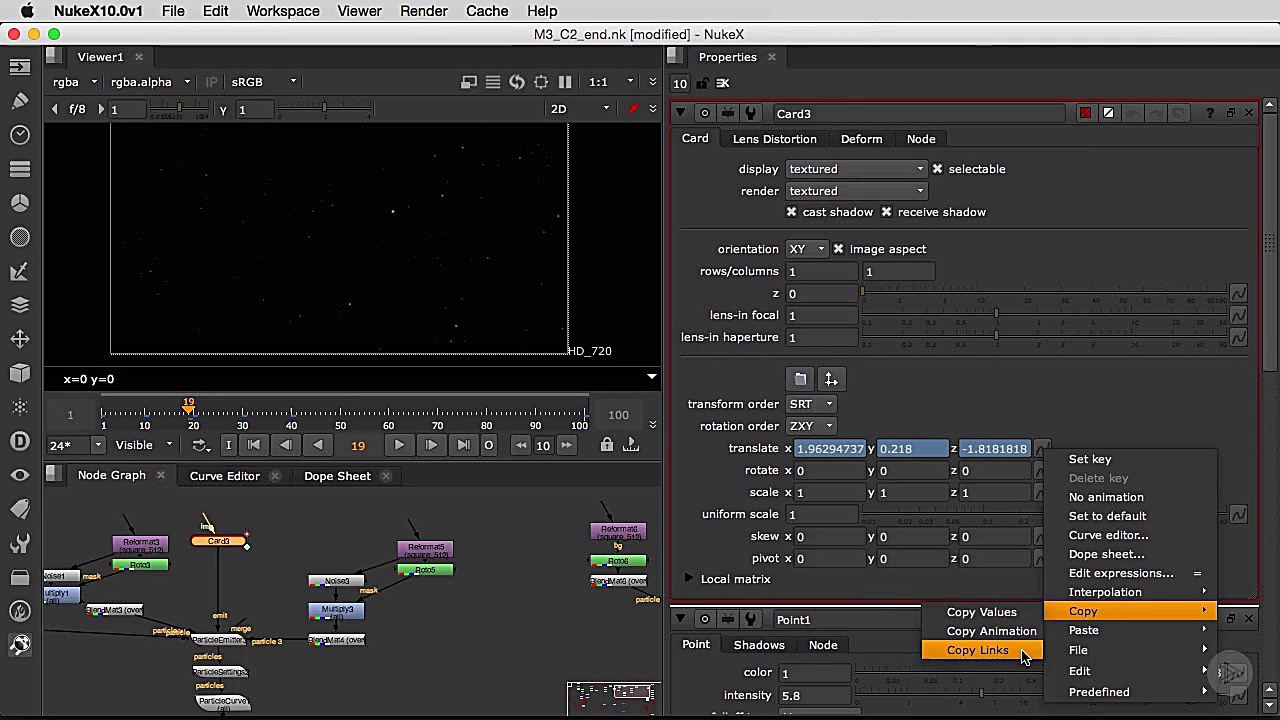Choose Copy Links from the submenu
Screen dimensions: 1280x720
tap(977, 650)
